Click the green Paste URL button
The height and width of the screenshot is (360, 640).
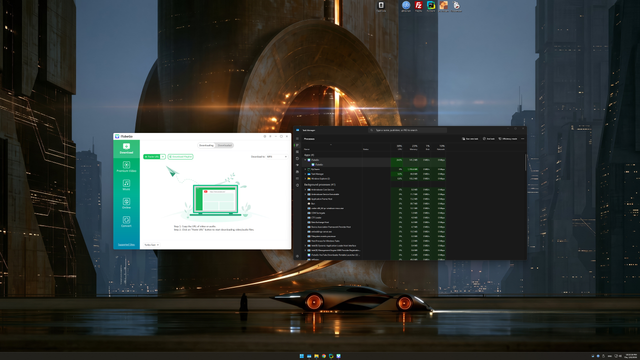[151, 157]
